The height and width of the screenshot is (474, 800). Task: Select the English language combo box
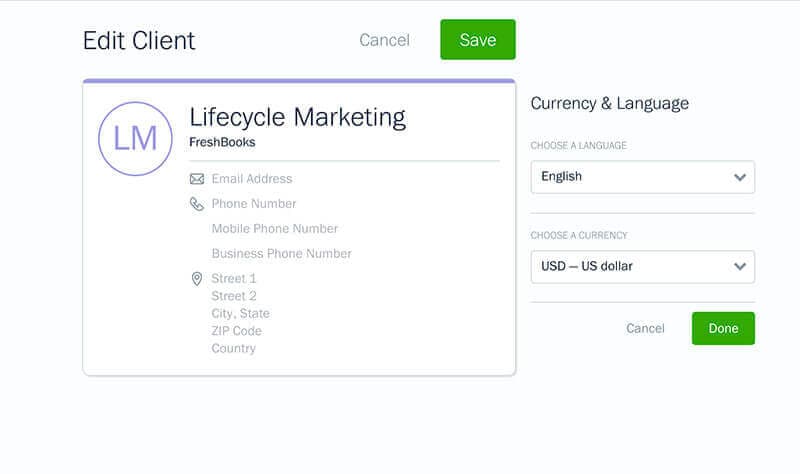click(x=630, y=177)
